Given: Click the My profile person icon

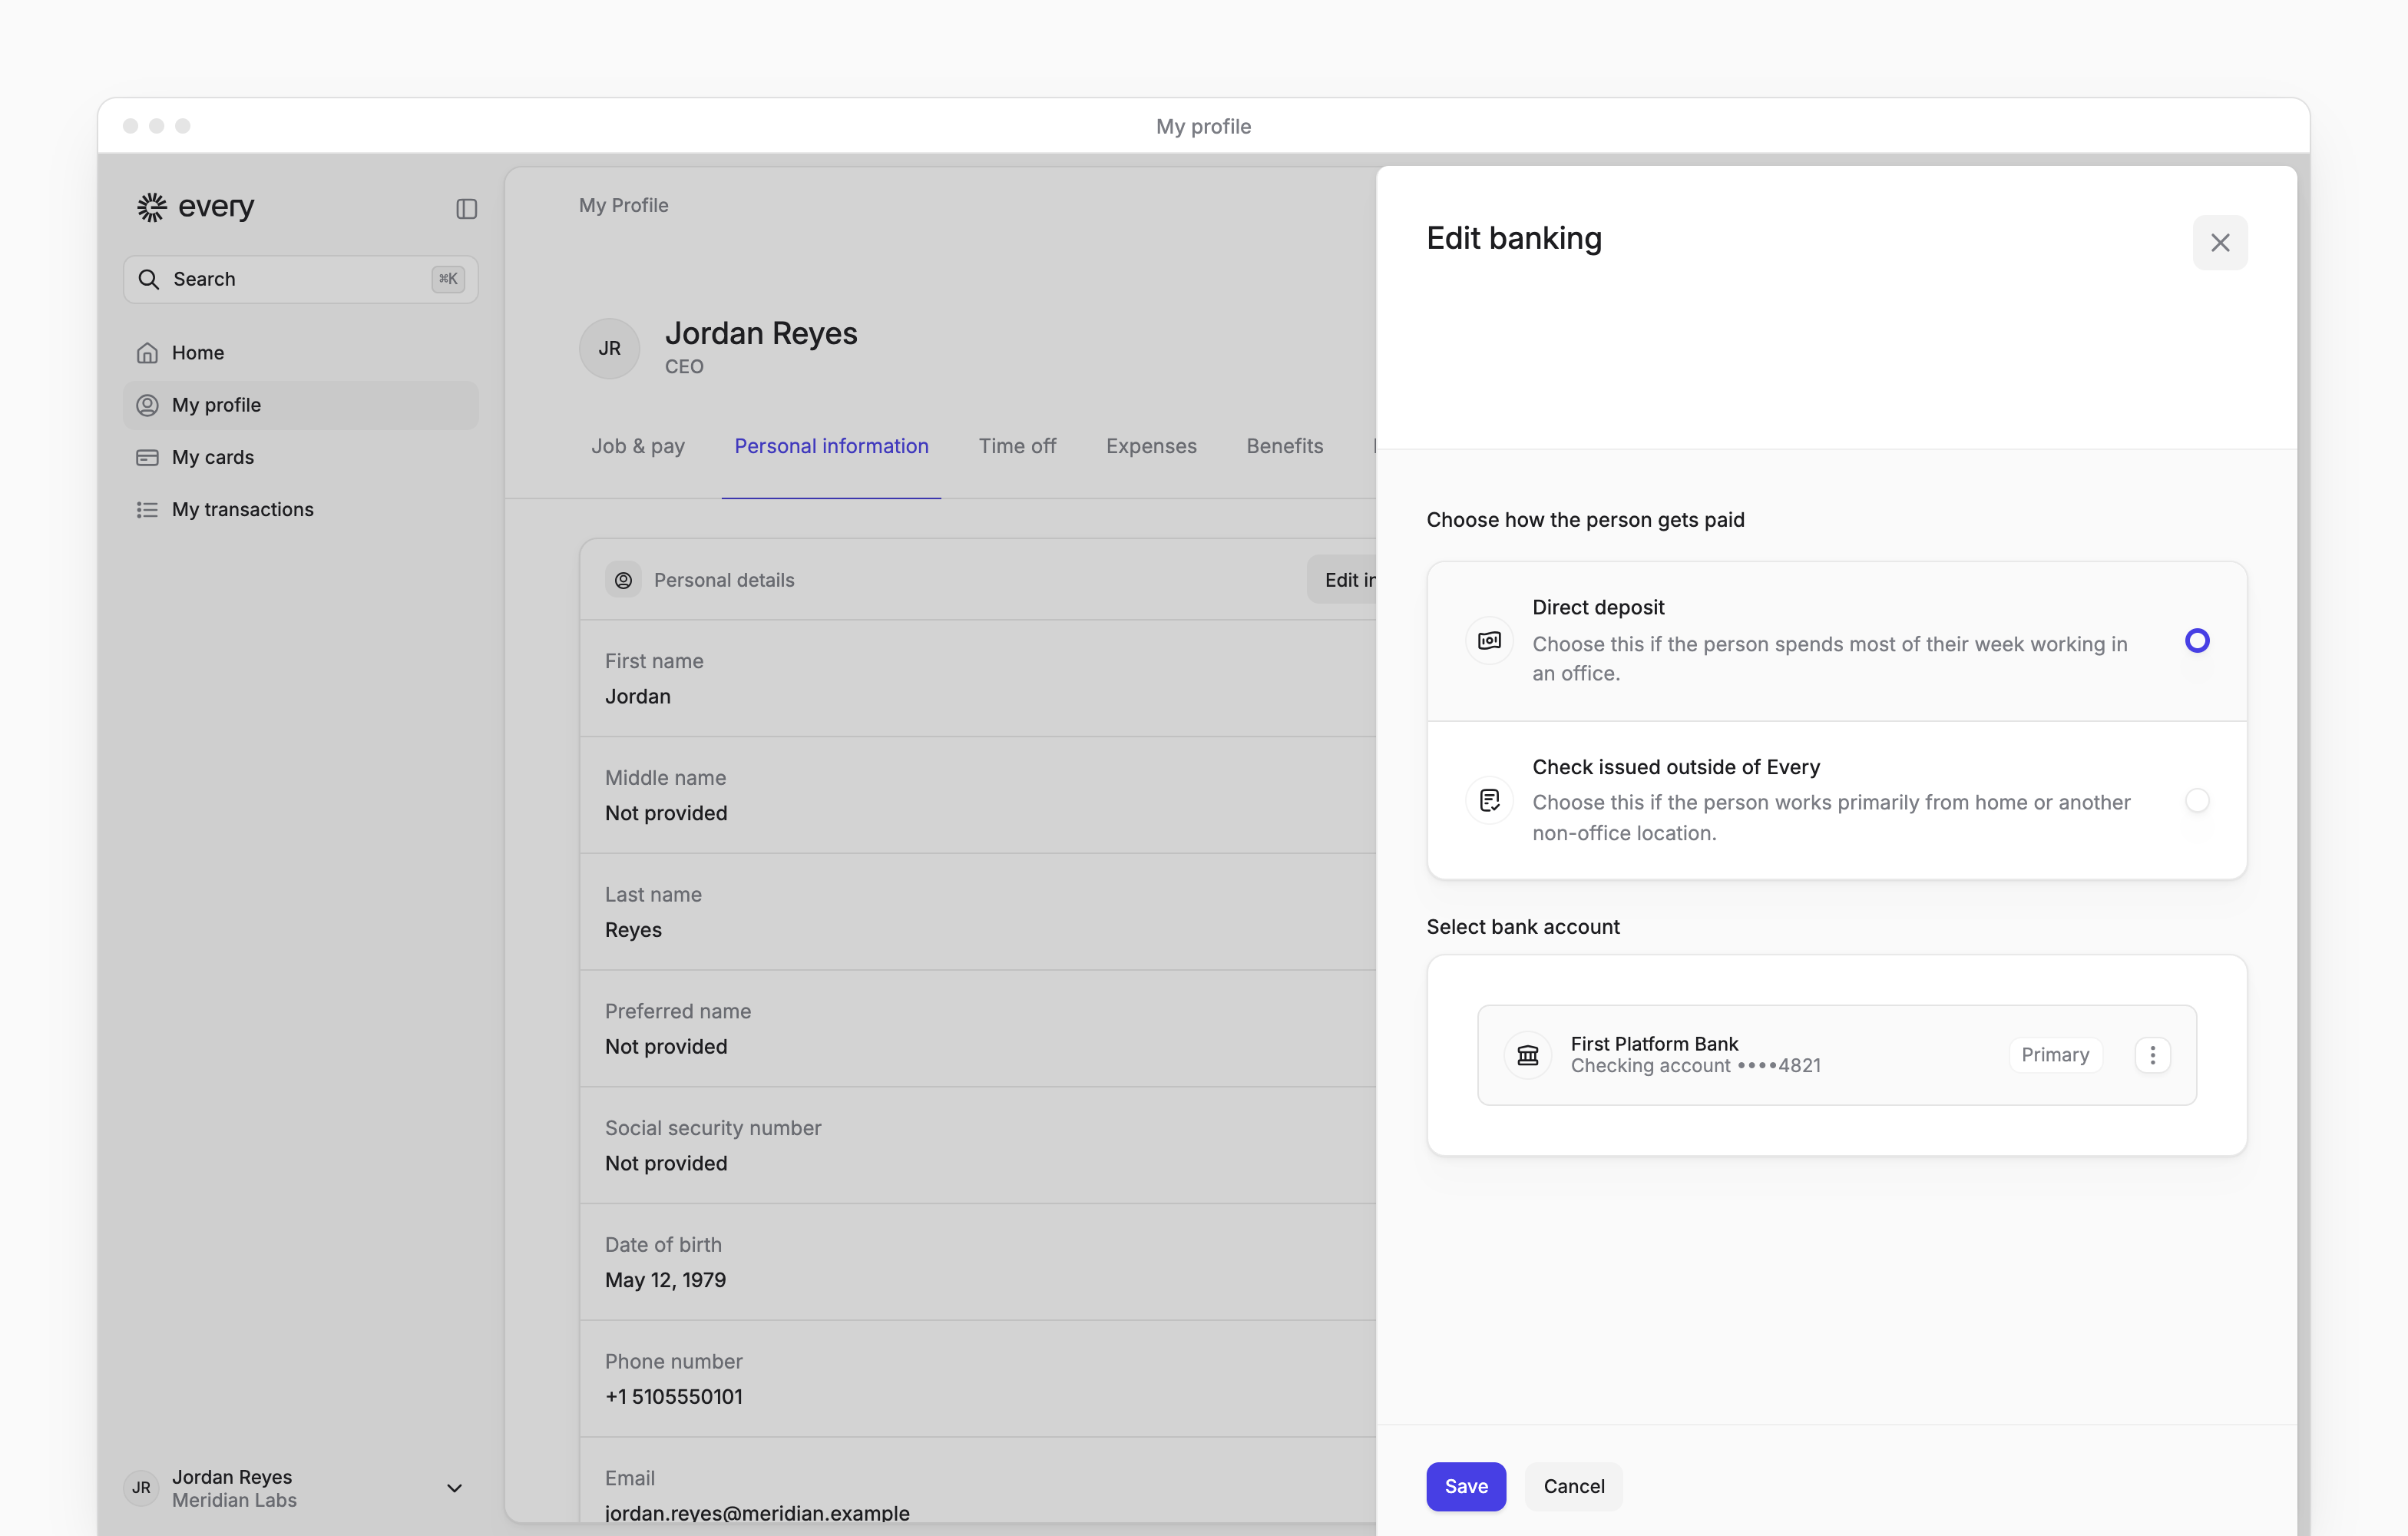Looking at the screenshot, I should (147, 405).
